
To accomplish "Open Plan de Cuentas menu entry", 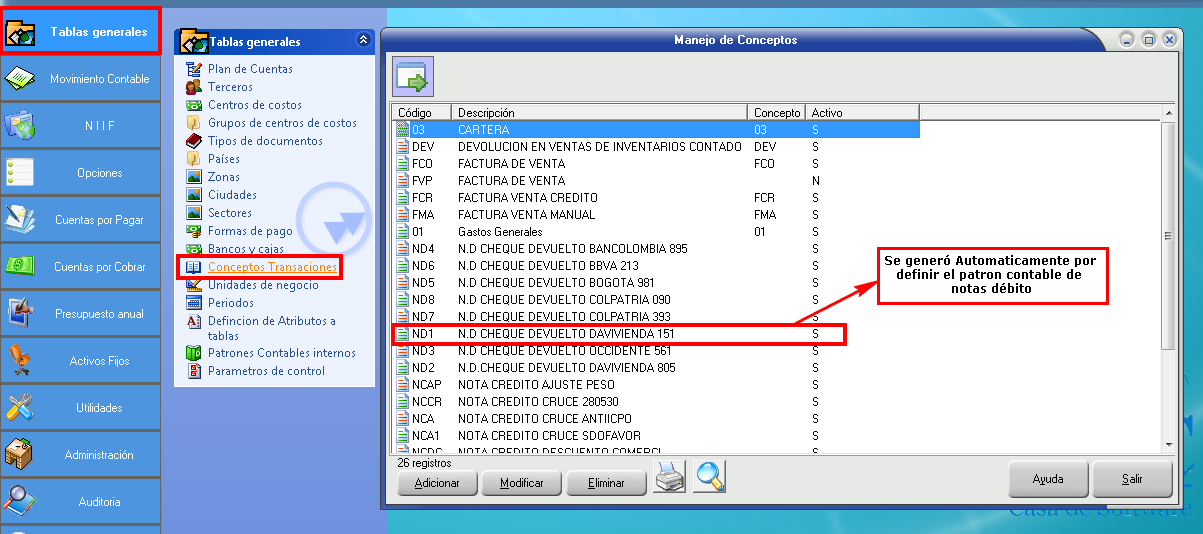I will pyautogui.click(x=250, y=69).
